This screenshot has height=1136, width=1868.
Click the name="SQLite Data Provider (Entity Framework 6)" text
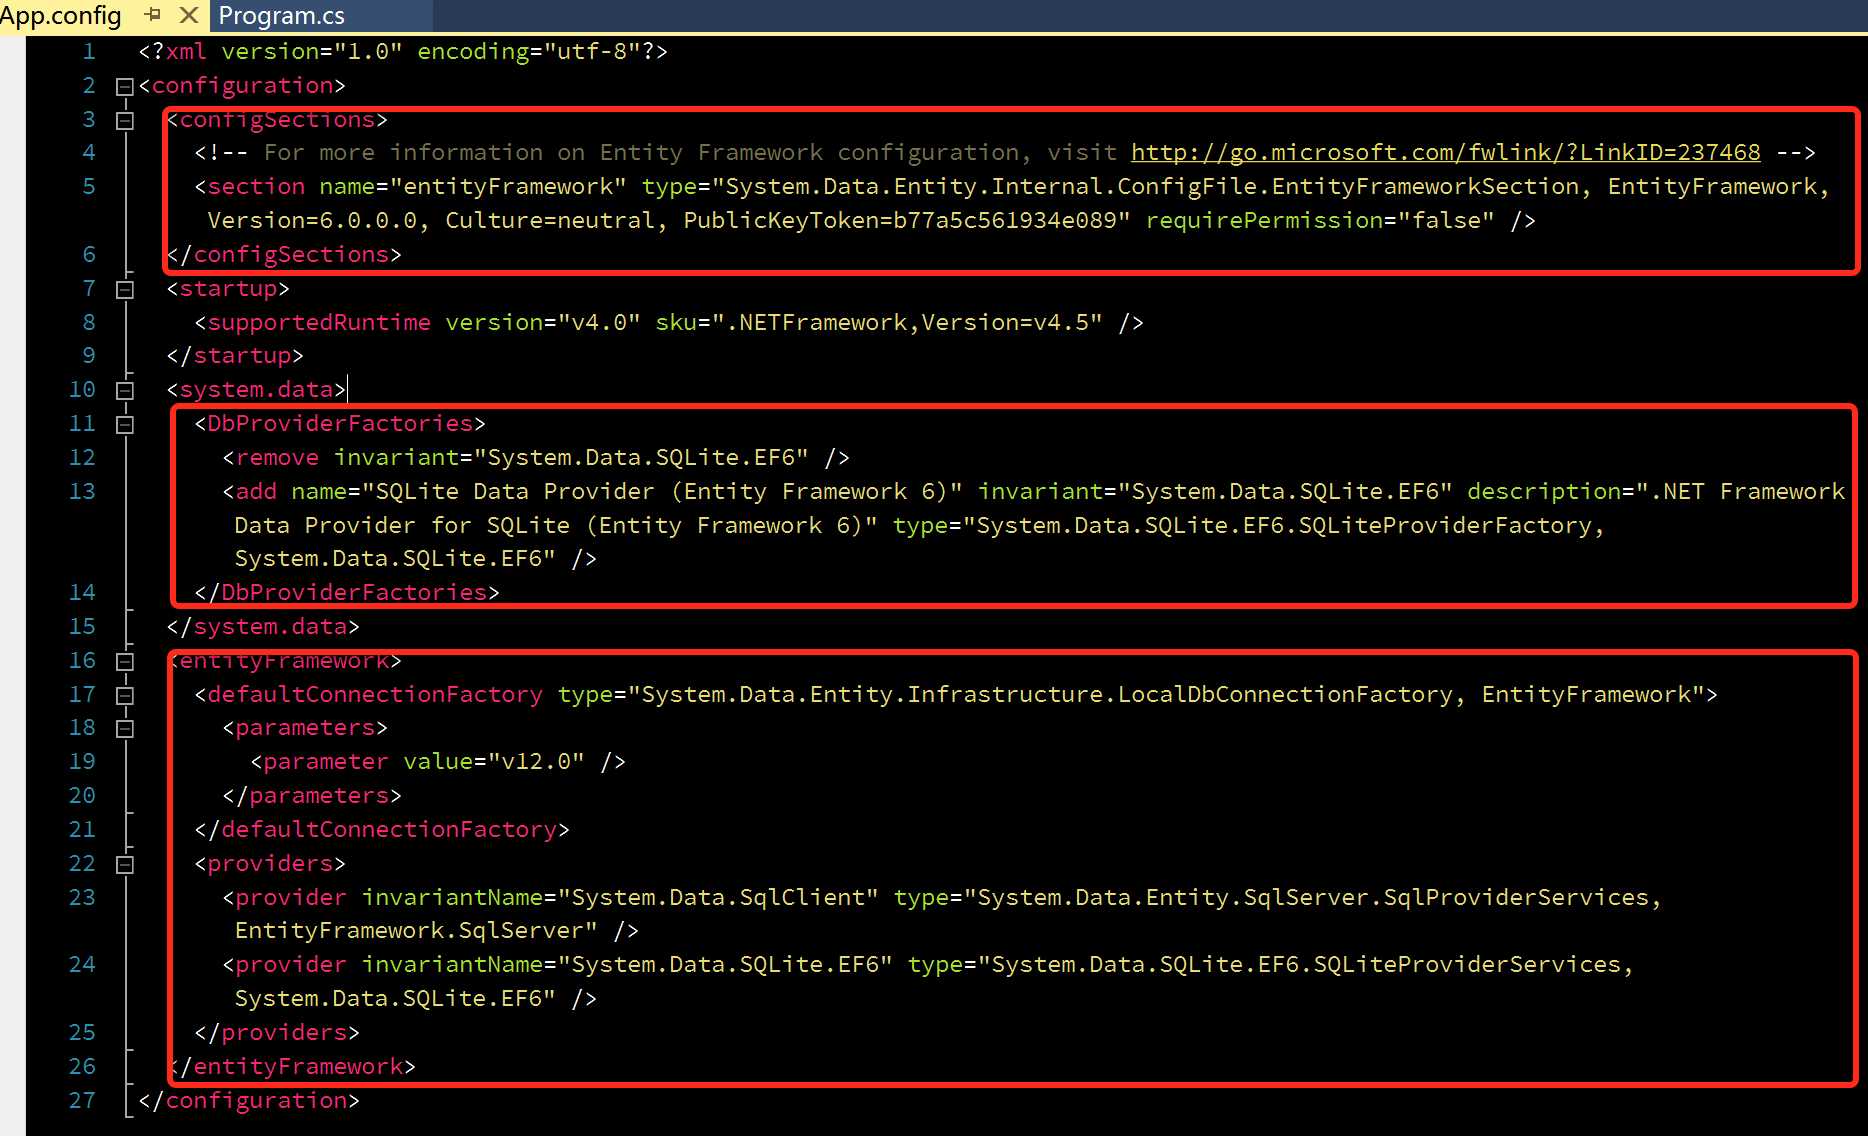[627, 491]
